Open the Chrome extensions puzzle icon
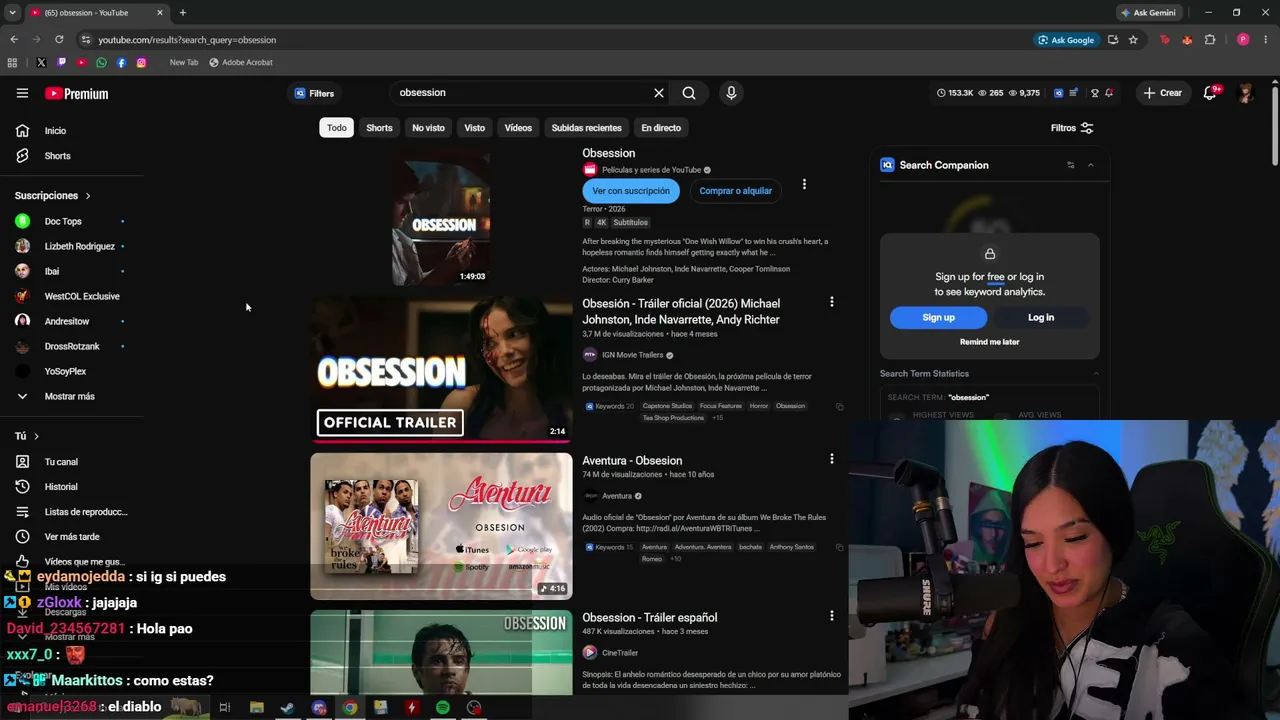Image resolution: width=1280 pixels, height=720 pixels. click(1210, 40)
